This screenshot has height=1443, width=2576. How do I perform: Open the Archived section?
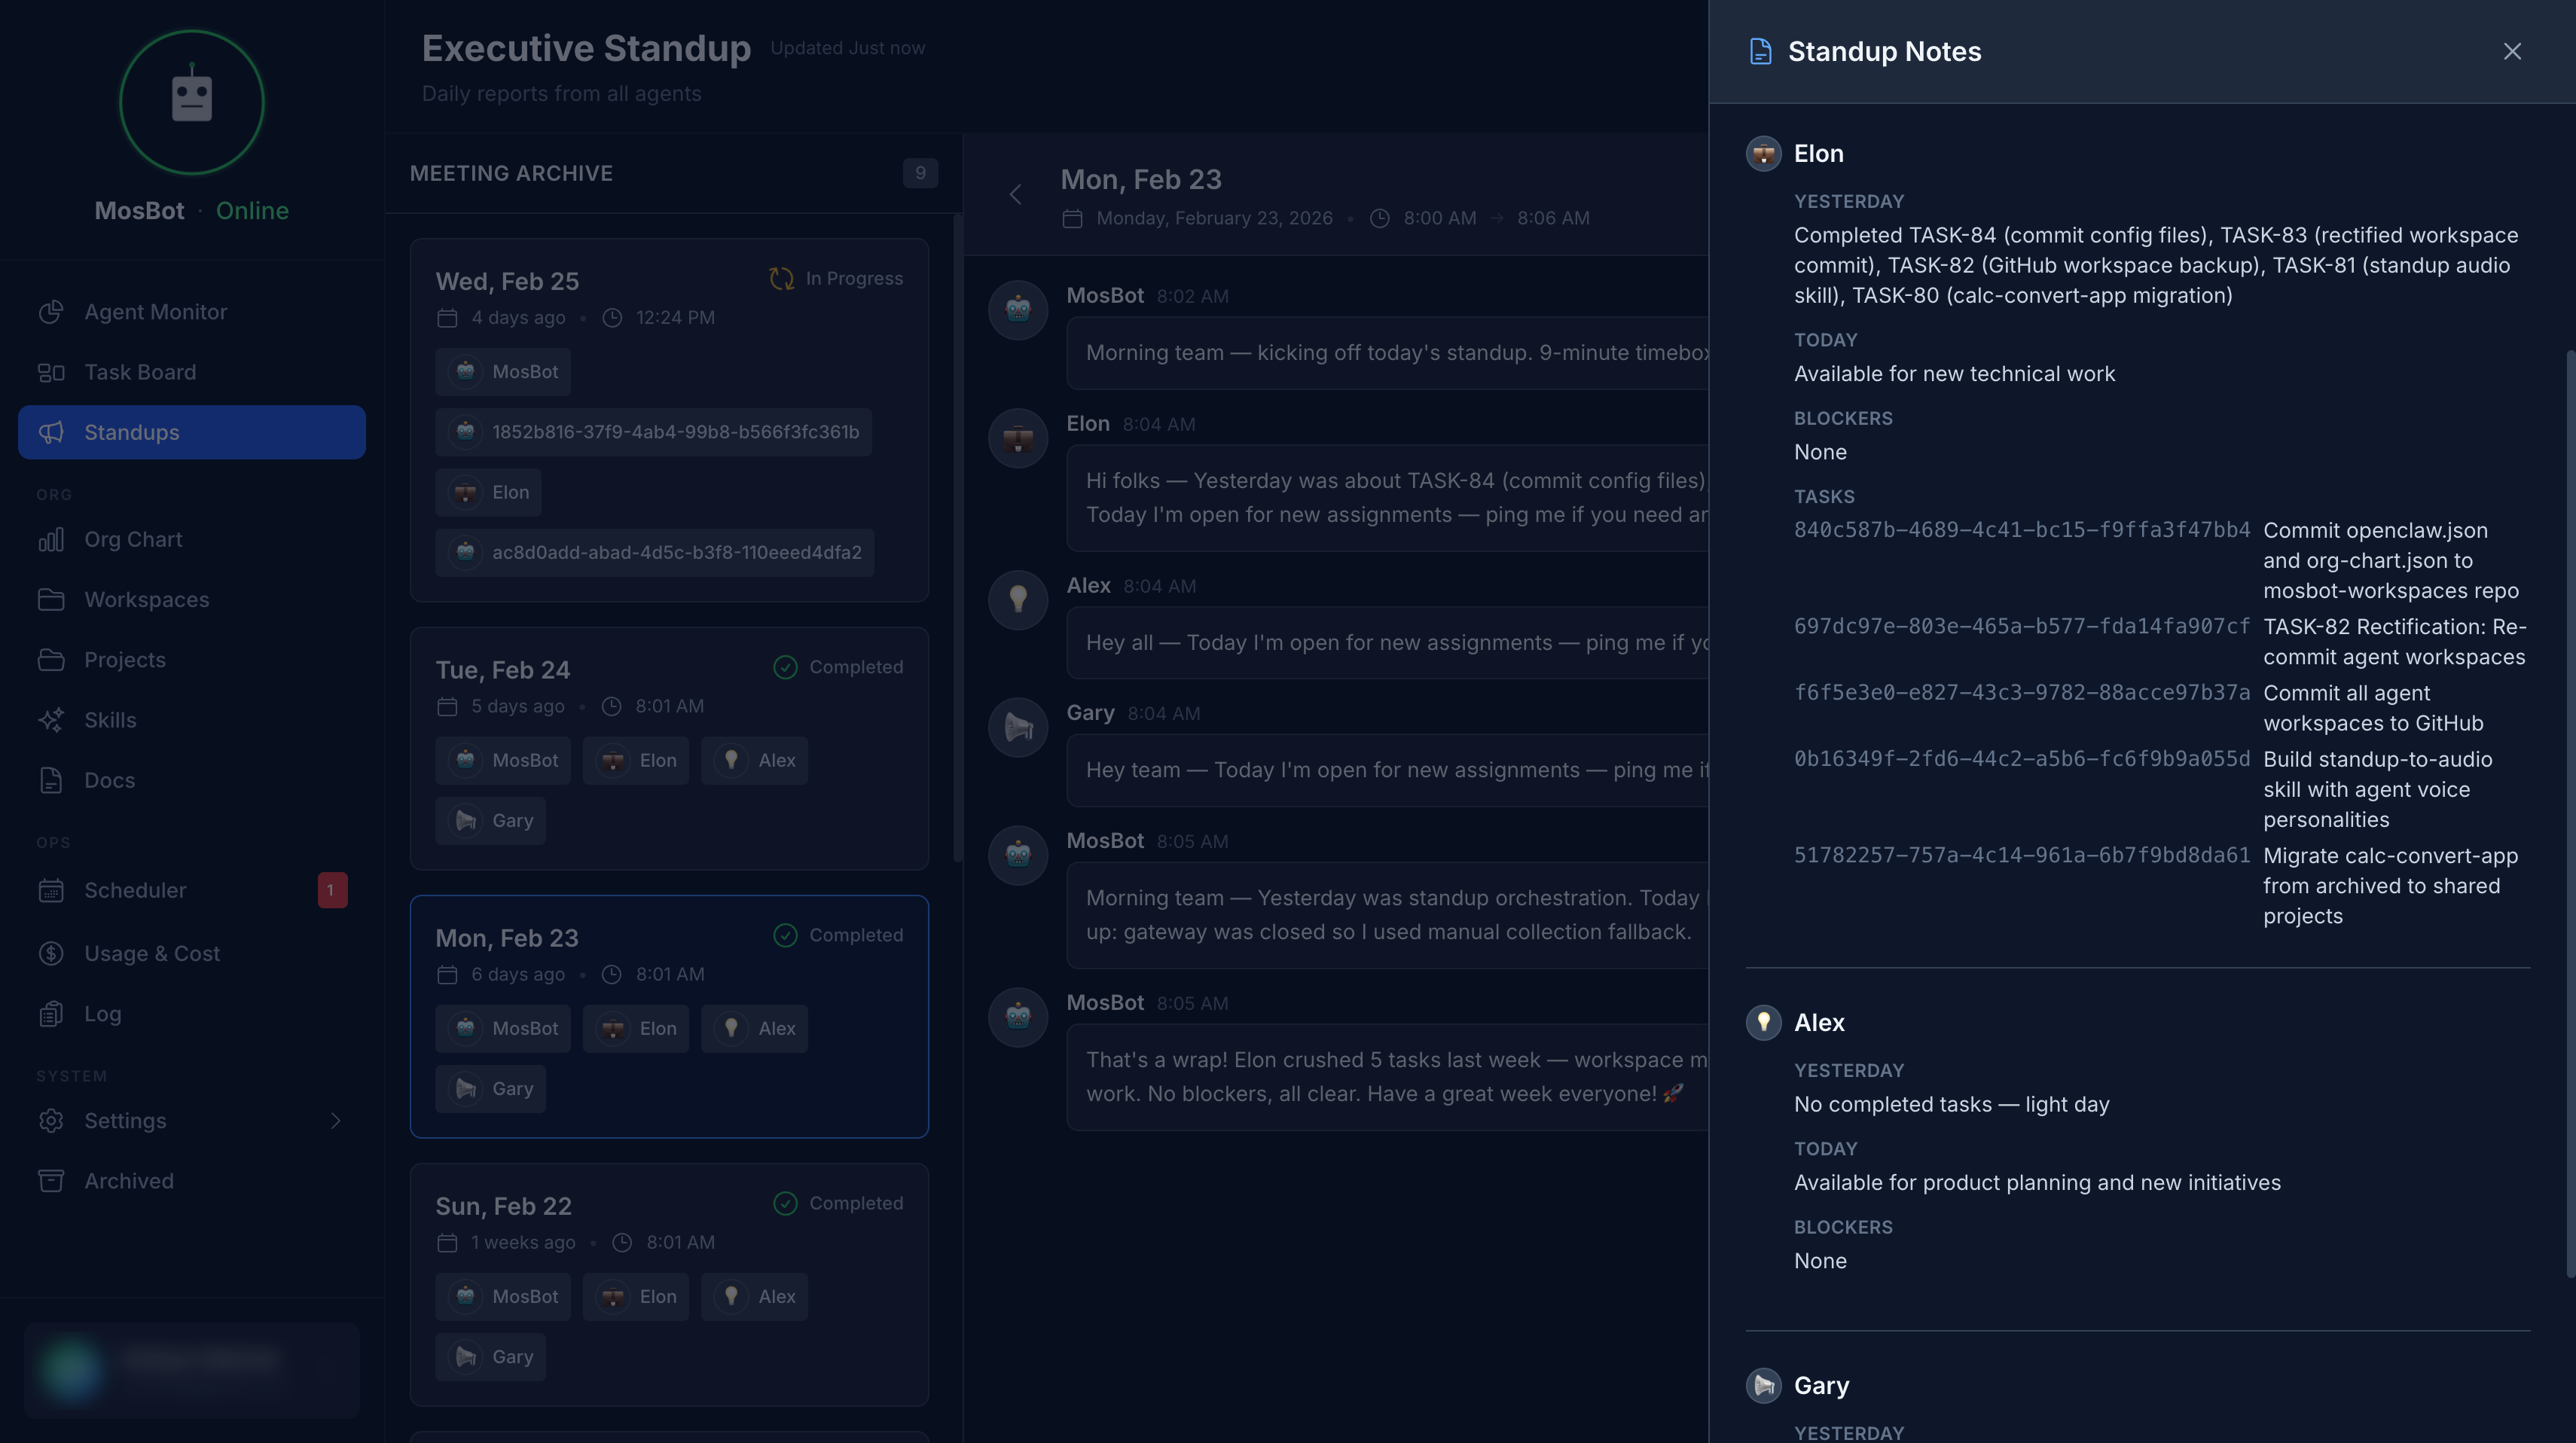(128, 1180)
